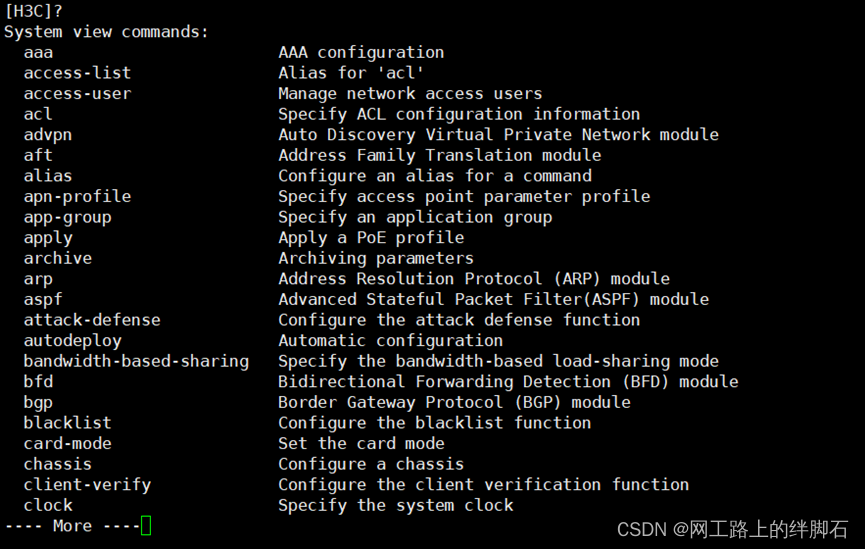Click 'Advanced Stateful Packet Filter(ASPF) module'
The width and height of the screenshot is (865, 549).
(494, 300)
